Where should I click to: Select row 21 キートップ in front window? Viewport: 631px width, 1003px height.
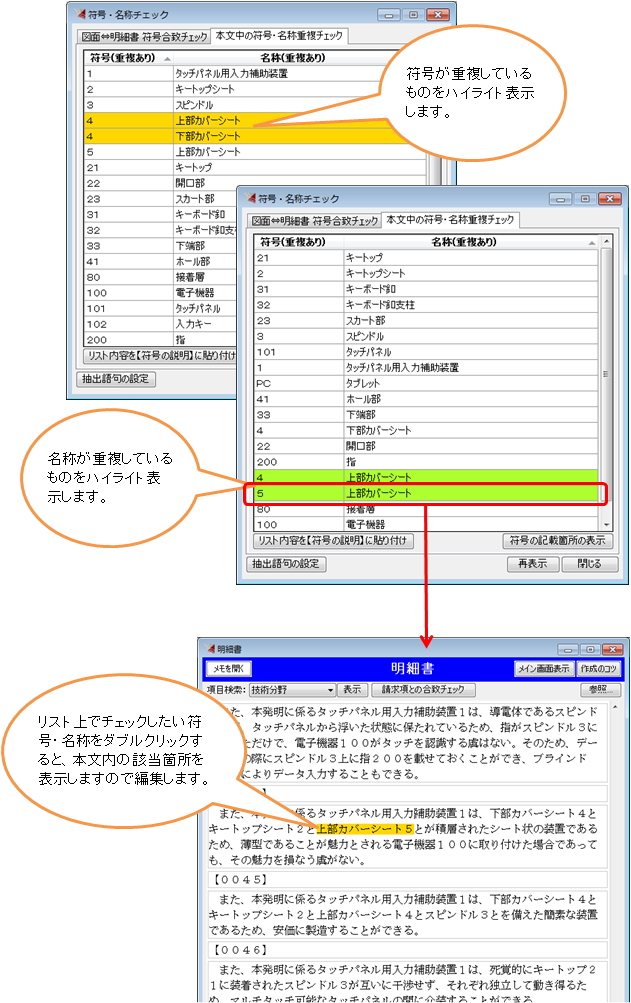click(x=426, y=258)
